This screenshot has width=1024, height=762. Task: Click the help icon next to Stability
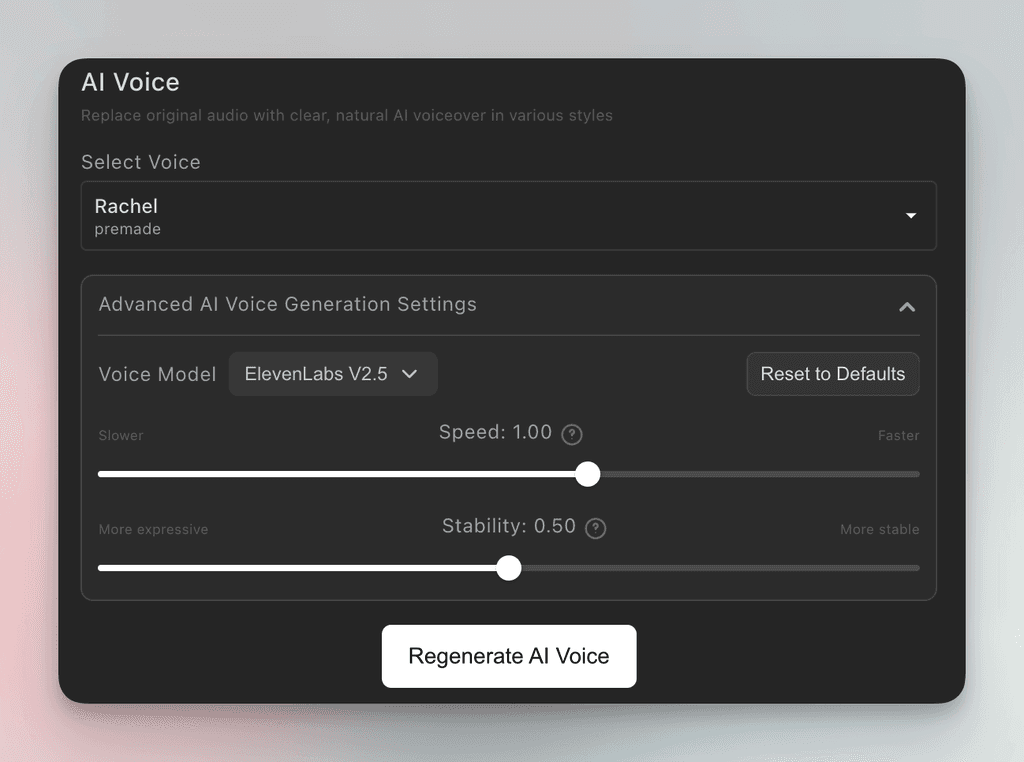point(595,528)
